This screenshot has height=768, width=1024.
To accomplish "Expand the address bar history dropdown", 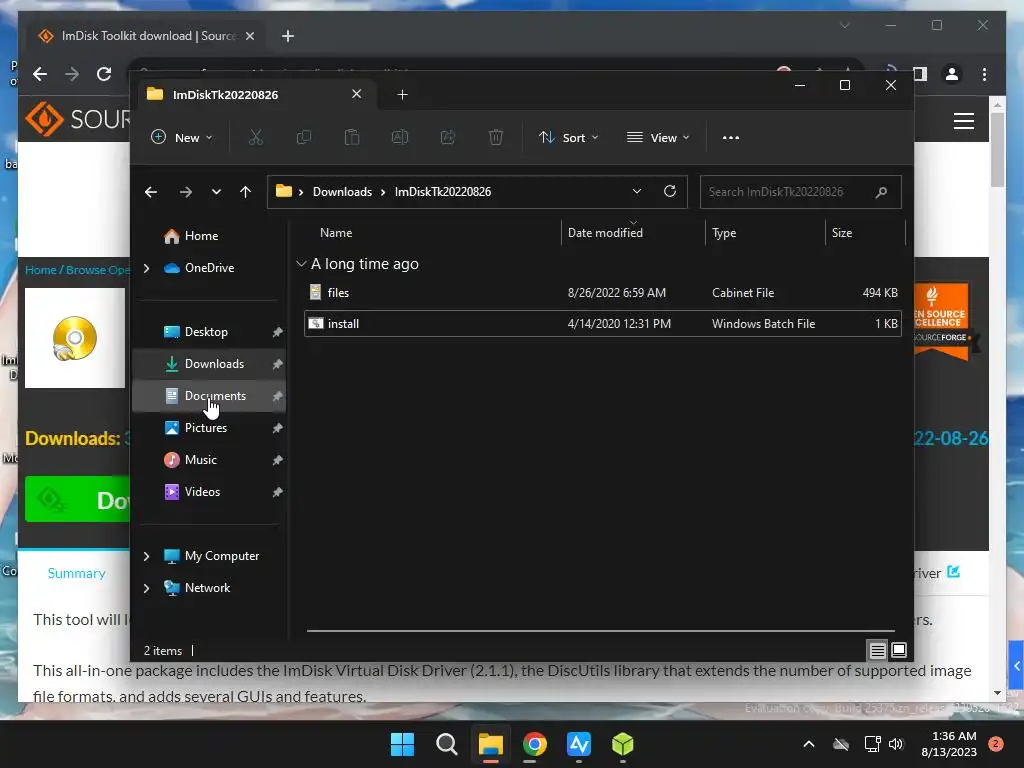I will (637, 191).
